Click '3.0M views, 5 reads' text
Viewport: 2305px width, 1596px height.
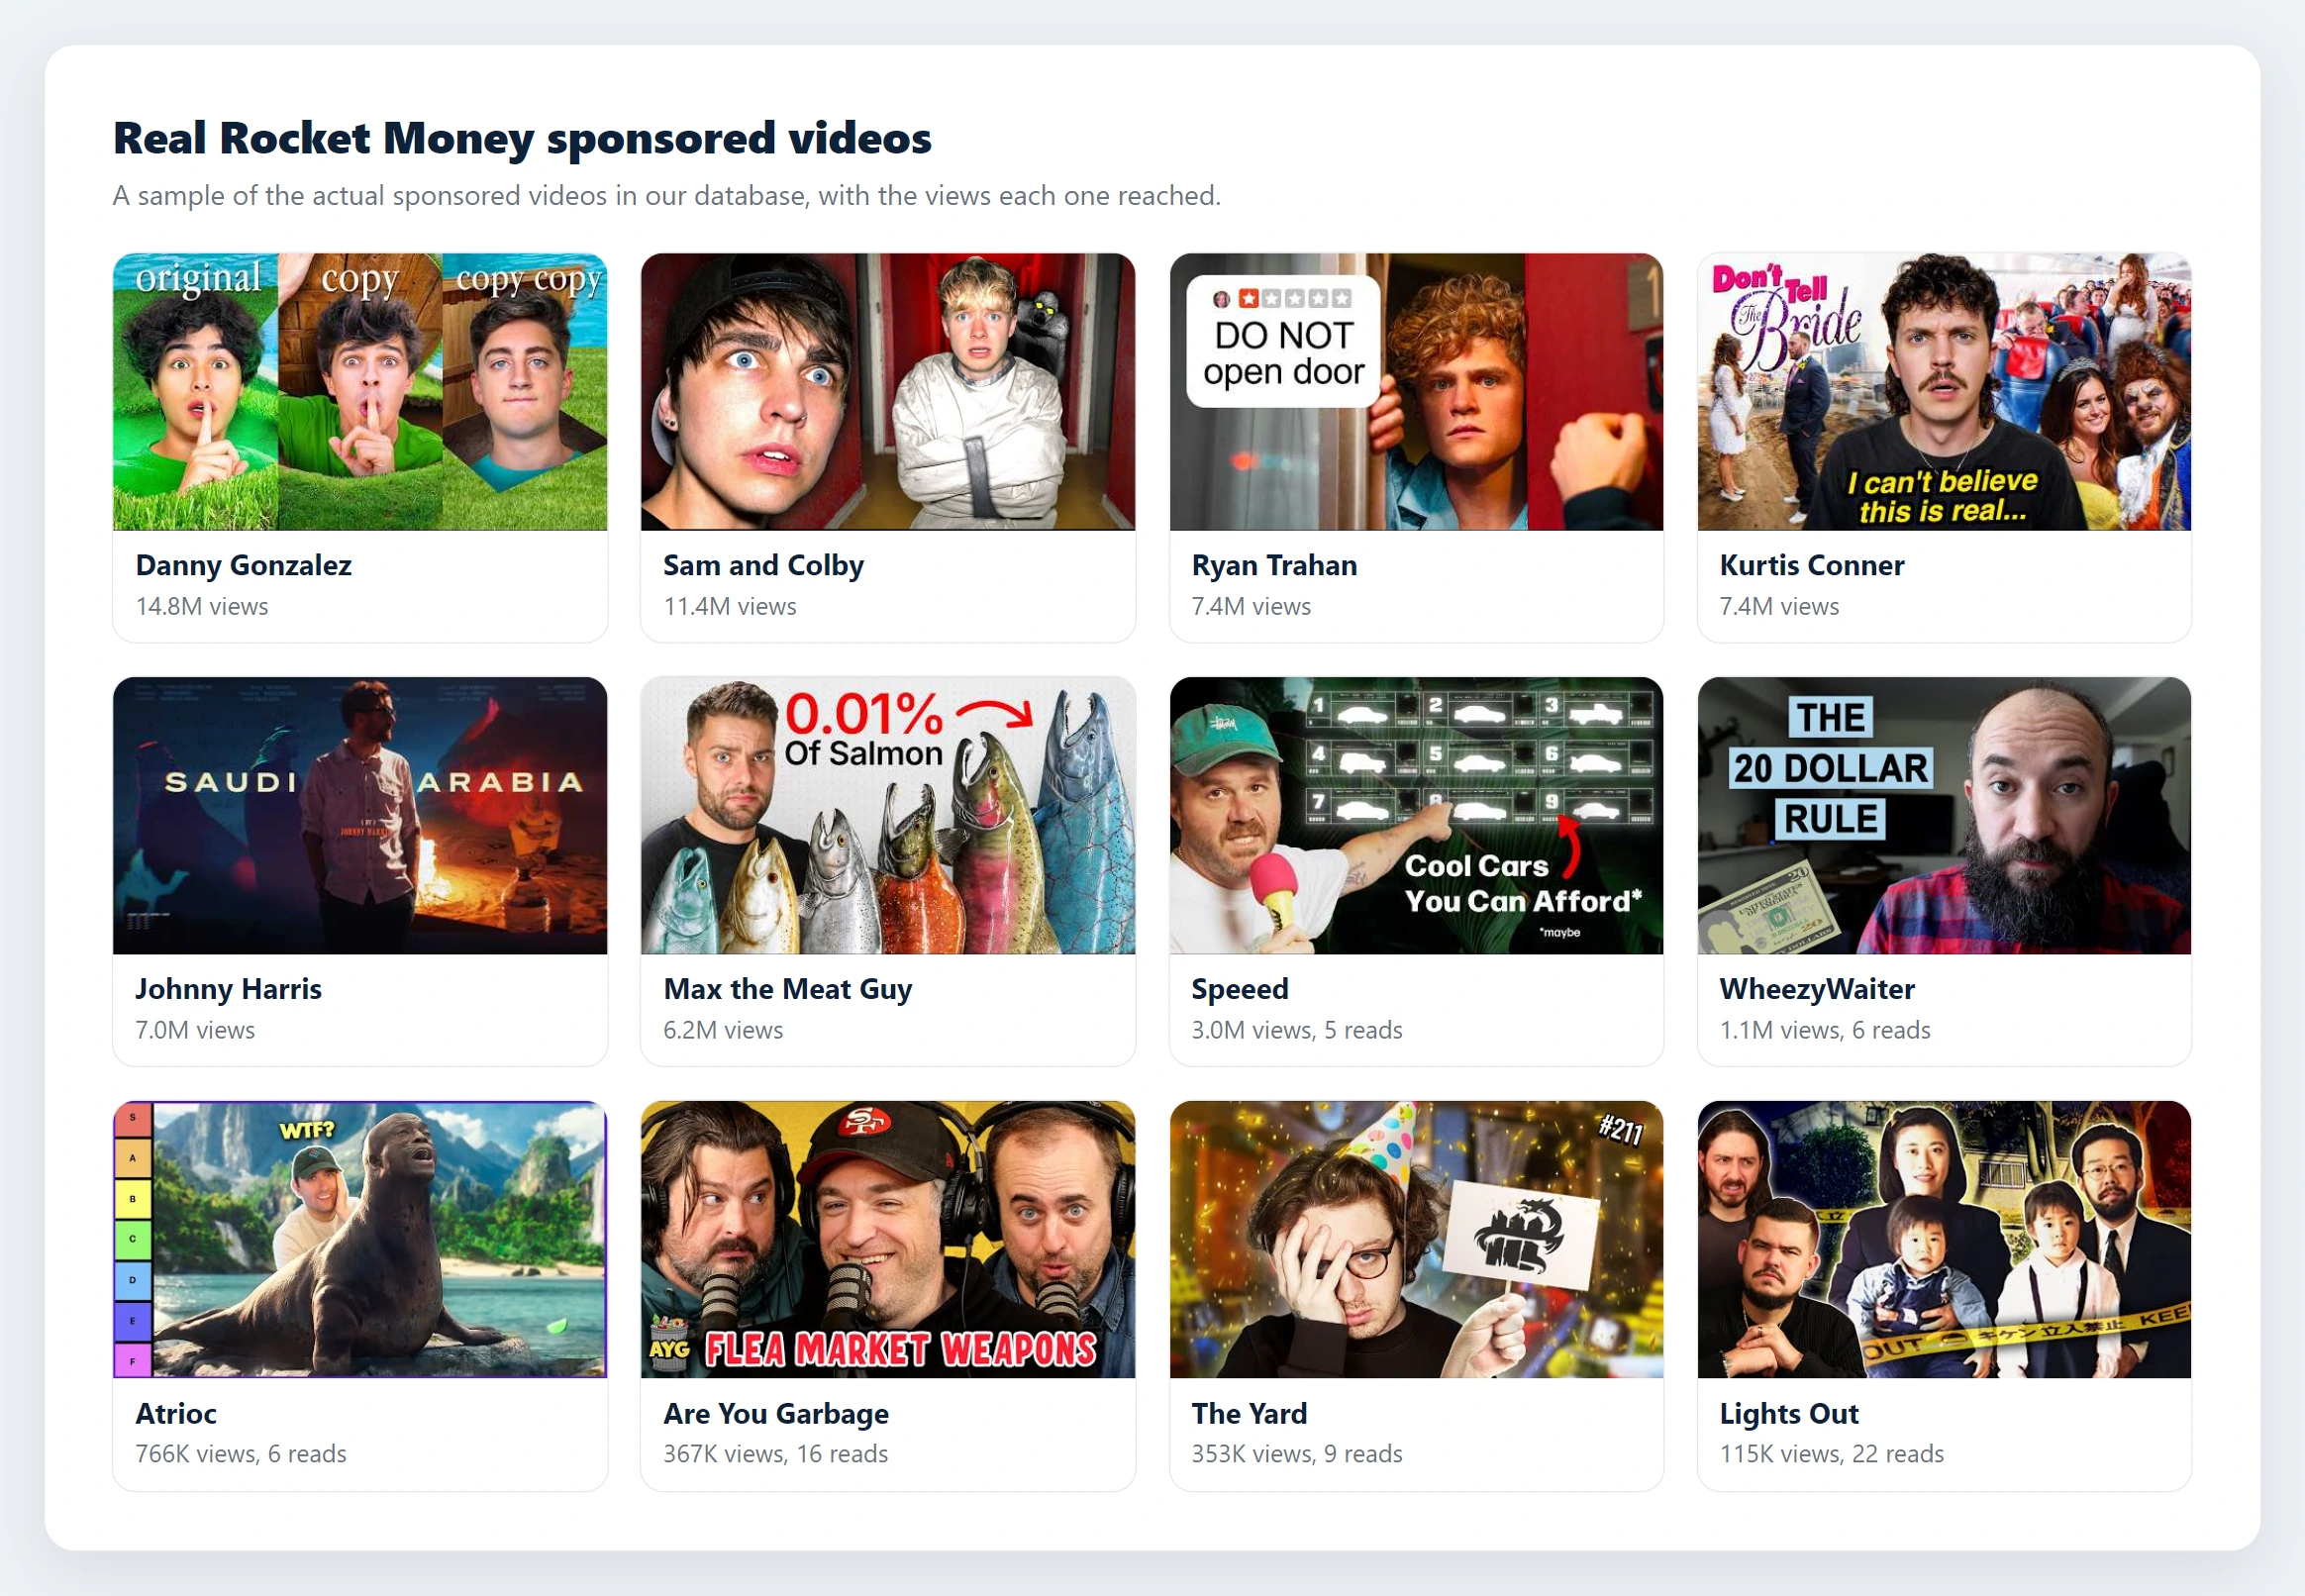click(1296, 1030)
